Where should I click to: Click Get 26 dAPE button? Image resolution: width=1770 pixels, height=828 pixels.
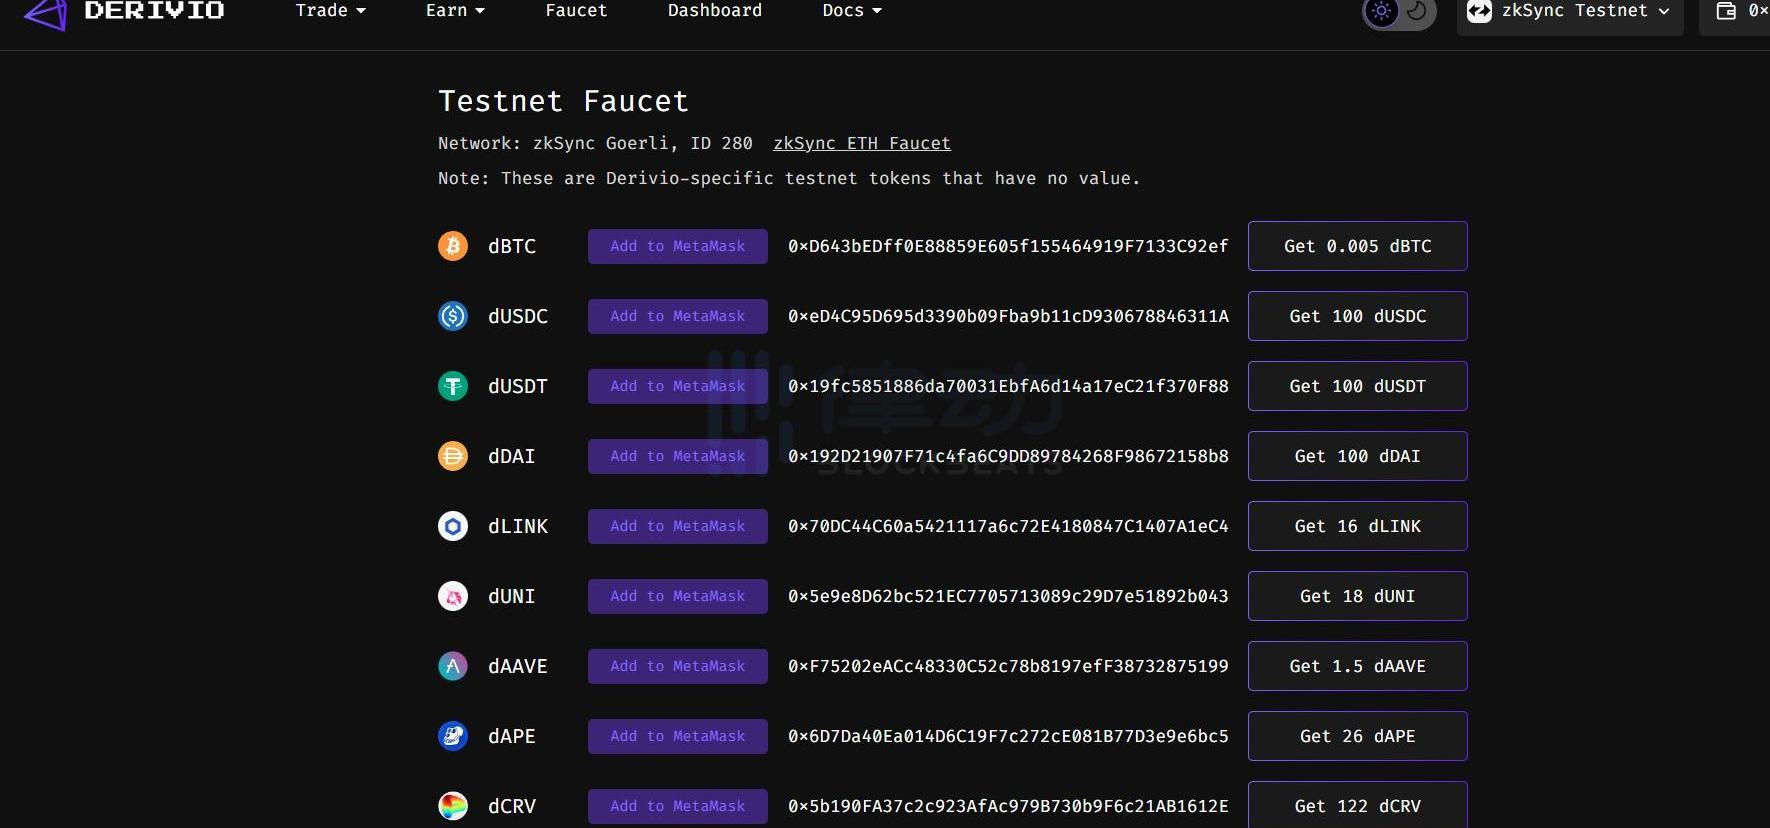tap(1358, 736)
